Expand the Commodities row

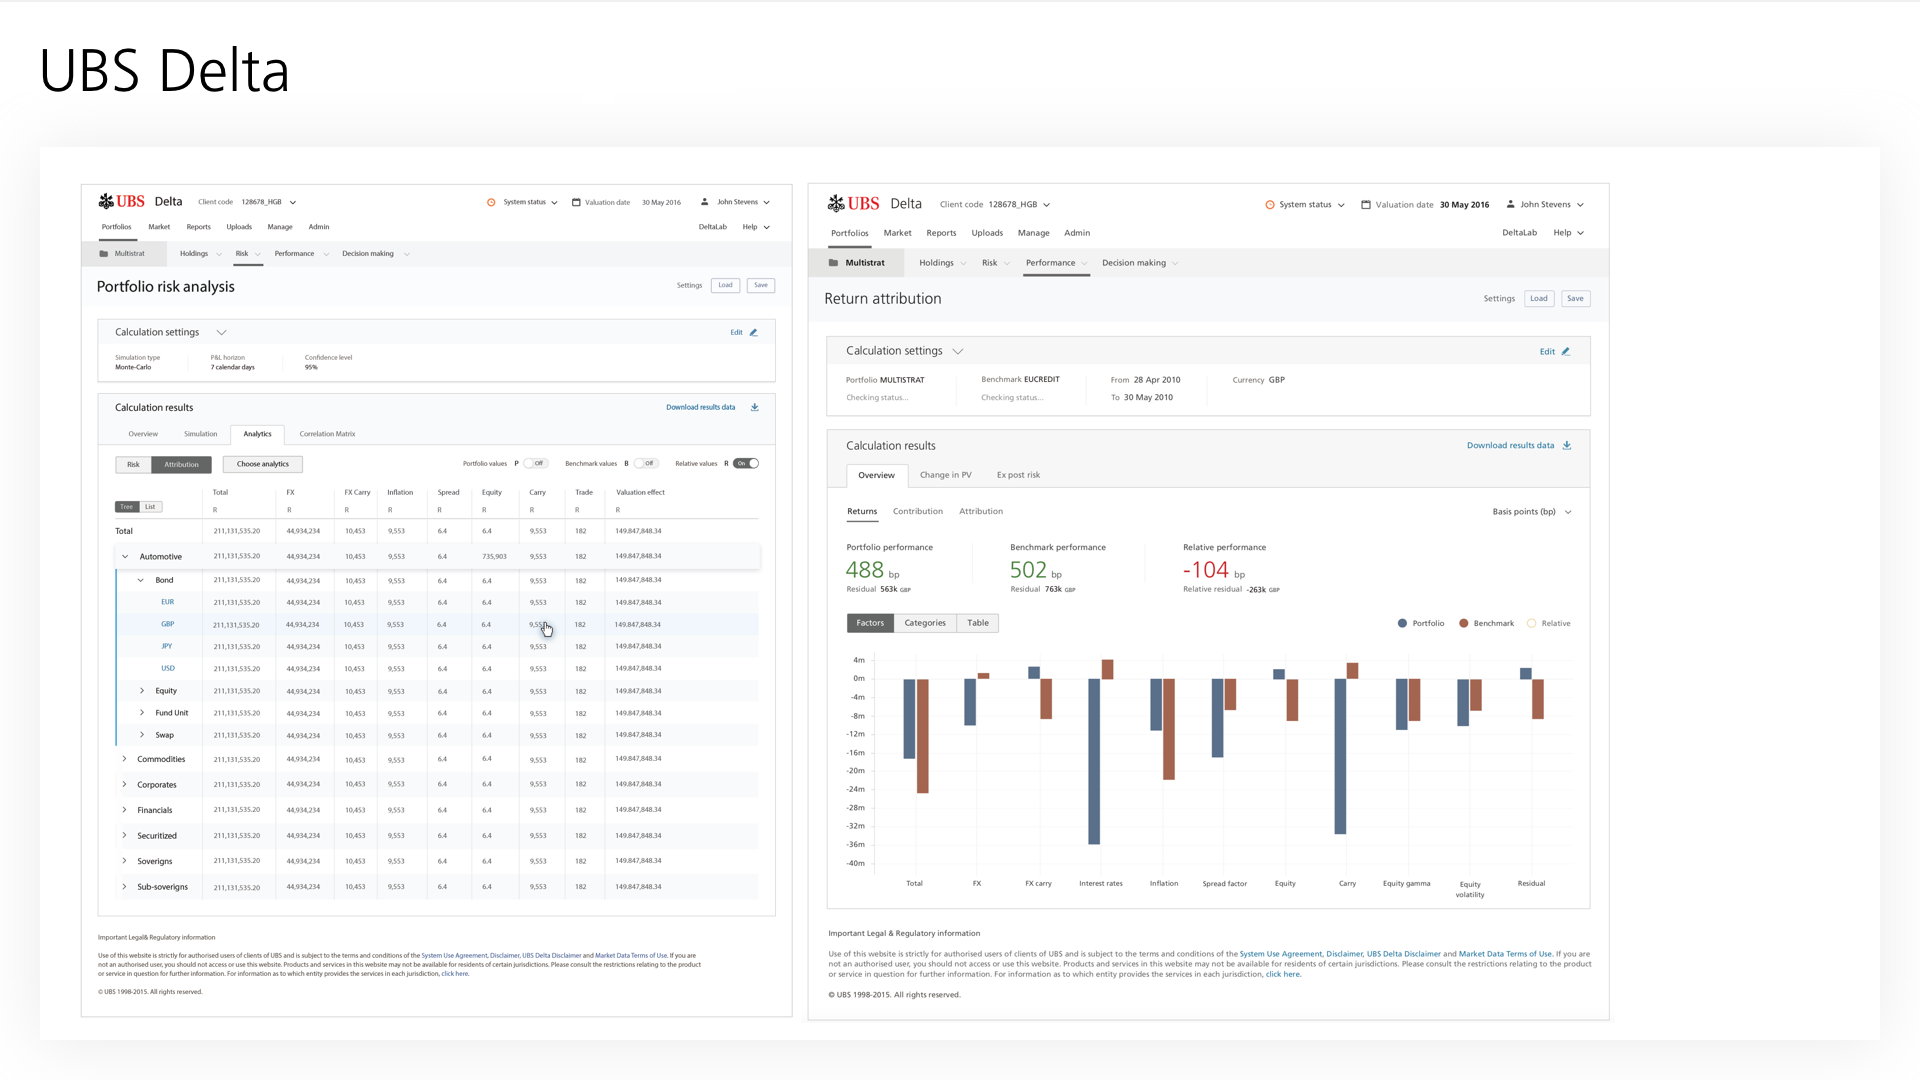click(125, 759)
